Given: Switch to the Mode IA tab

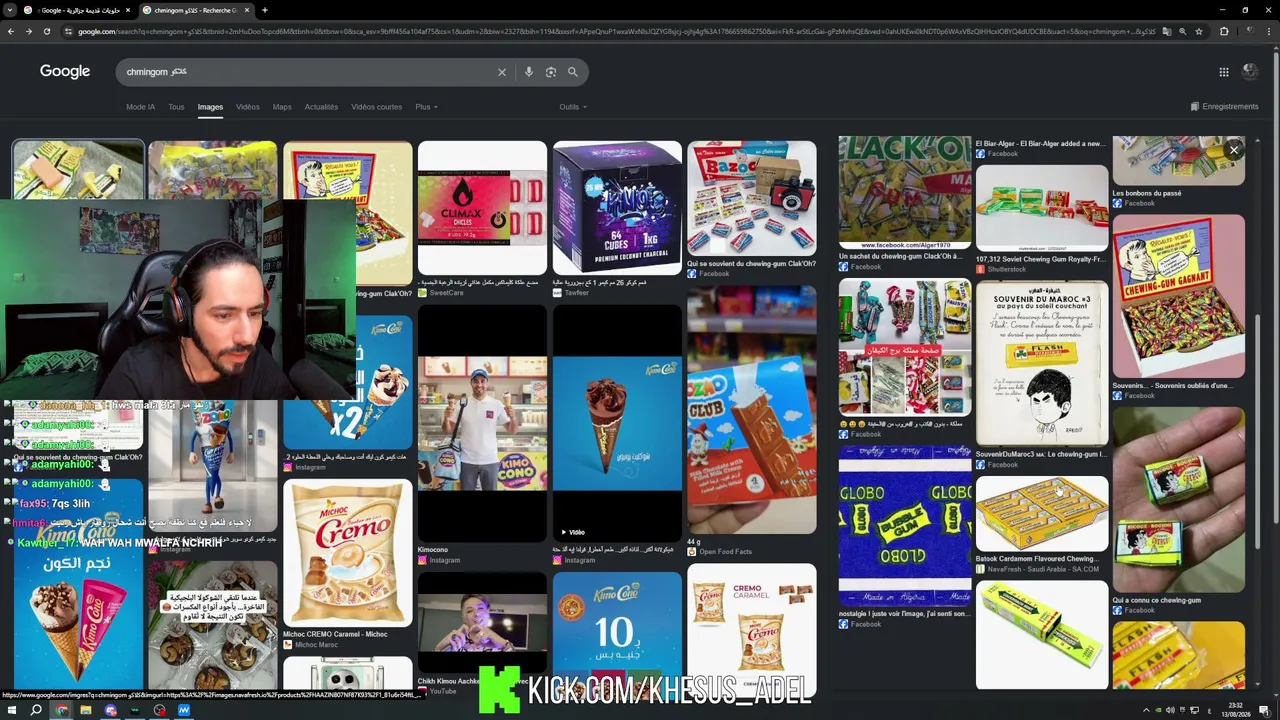Looking at the screenshot, I should (x=140, y=107).
